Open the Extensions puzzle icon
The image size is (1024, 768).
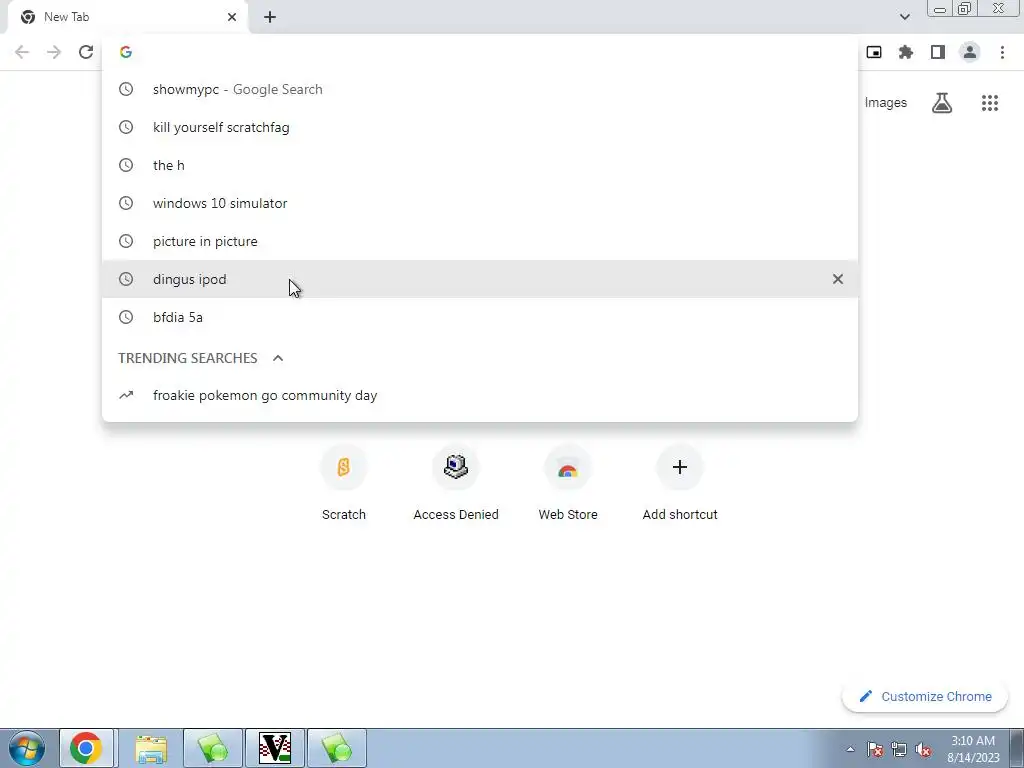[906, 52]
